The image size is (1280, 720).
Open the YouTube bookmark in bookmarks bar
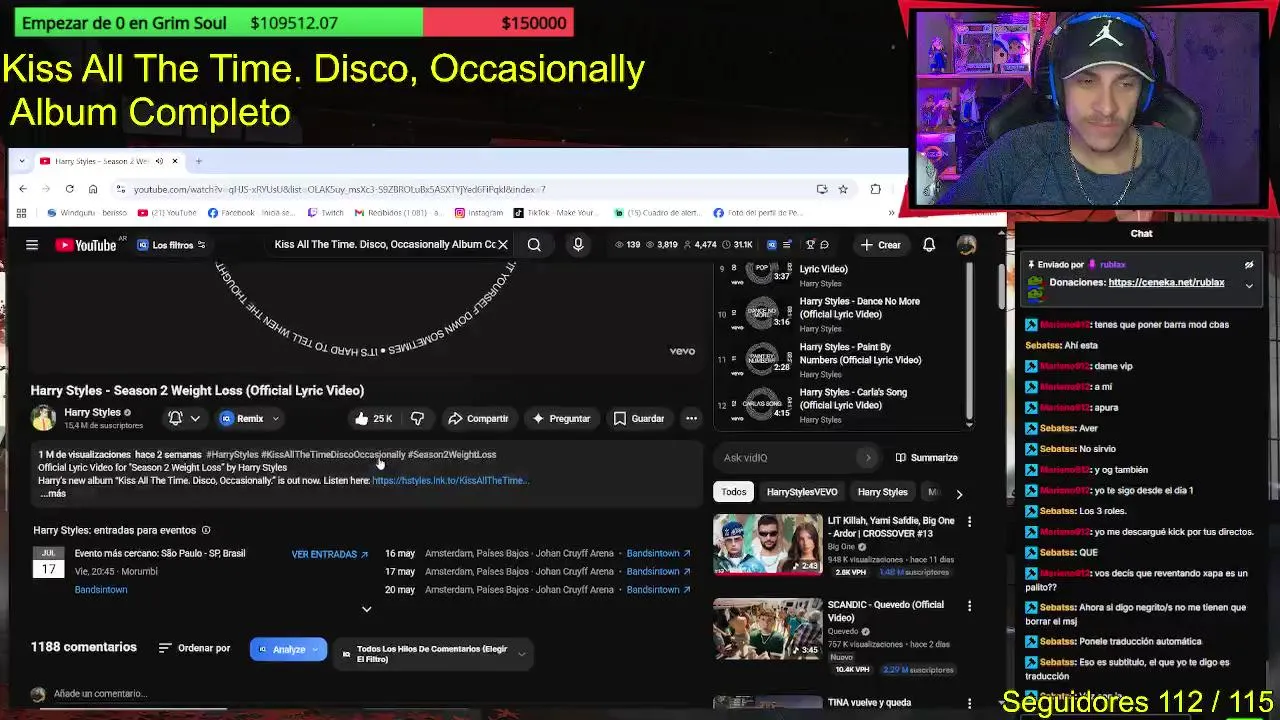167,213
